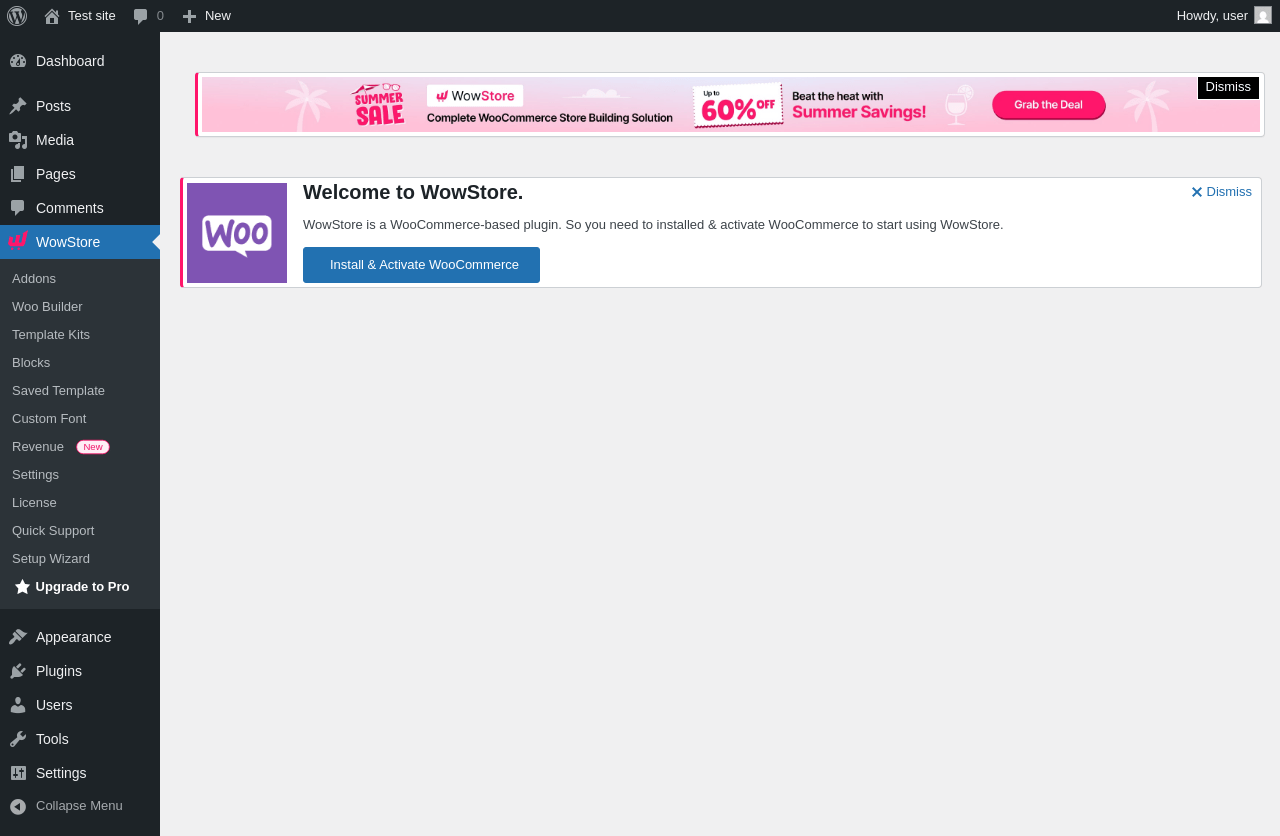
Task: Click the Tools wrench icon
Action: coord(18,739)
